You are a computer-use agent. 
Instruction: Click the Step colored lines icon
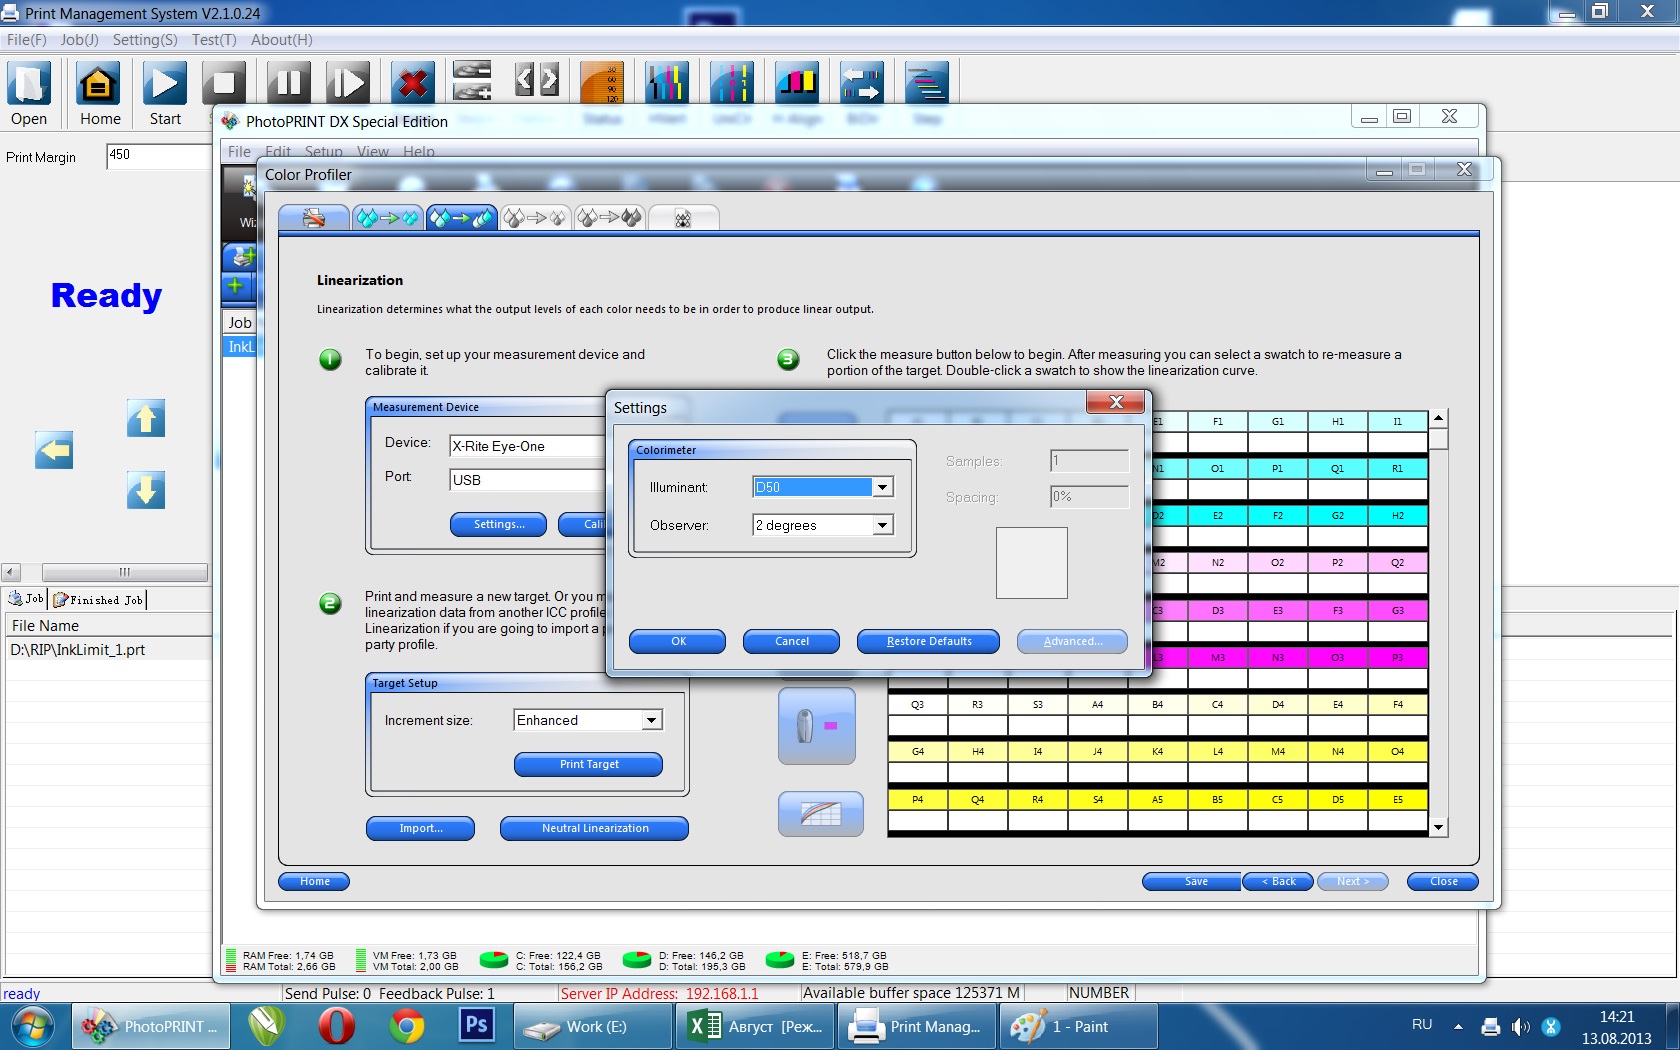tap(927, 83)
